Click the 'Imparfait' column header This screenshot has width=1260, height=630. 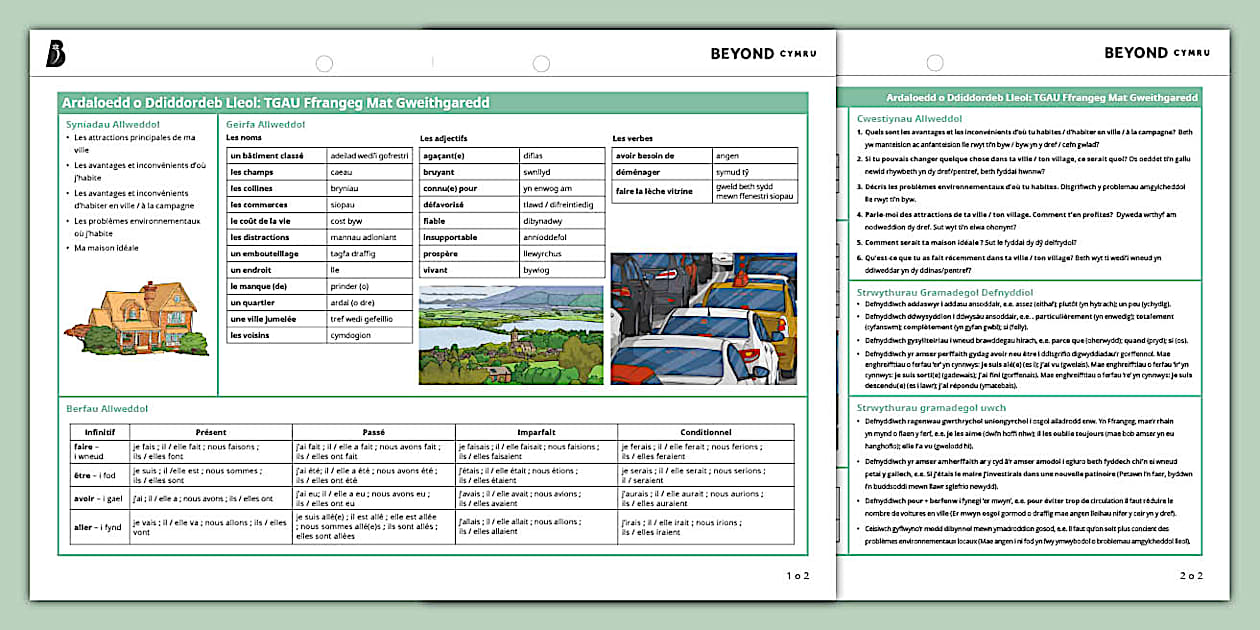(x=536, y=432)
